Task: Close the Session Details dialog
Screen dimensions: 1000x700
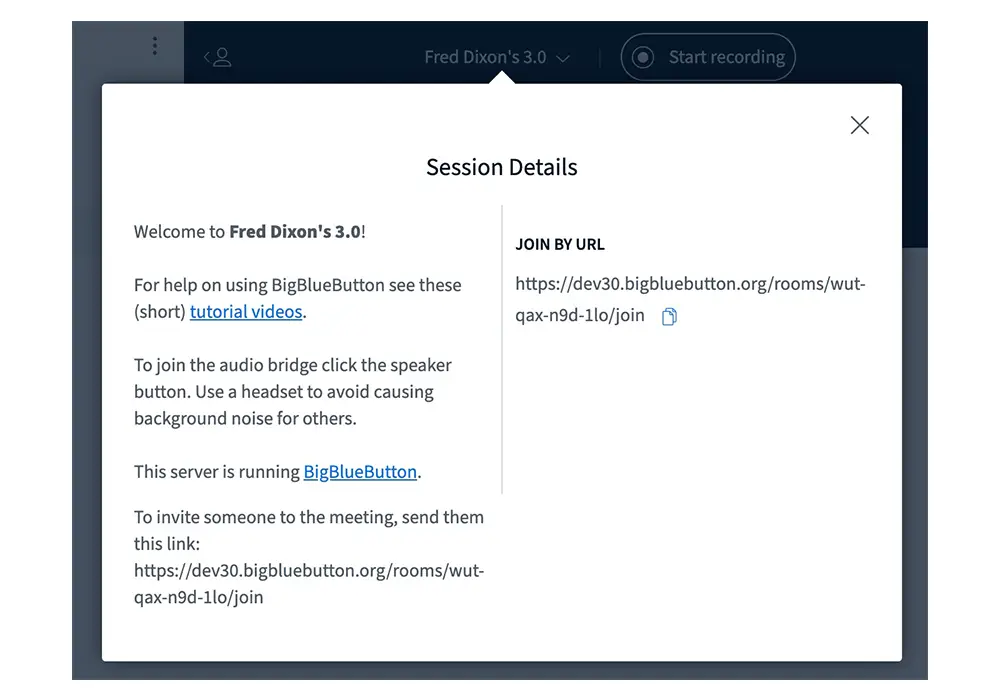Action: 859,125
